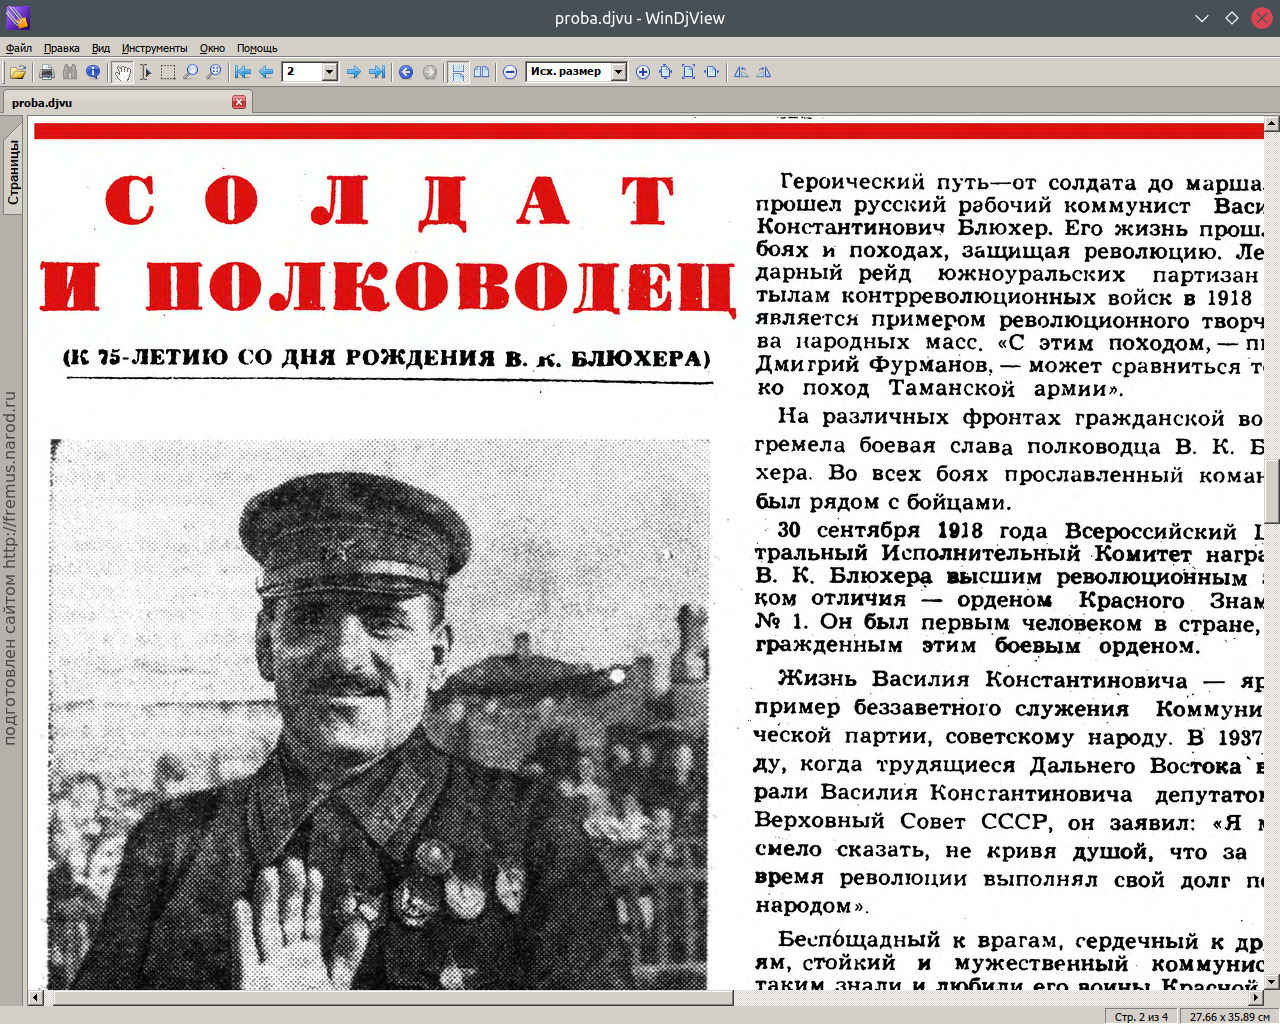Open the page number dropdown arrow
Image resolution: width=1280 pixels, height=1024 pixels.
[x=330, y=72]
